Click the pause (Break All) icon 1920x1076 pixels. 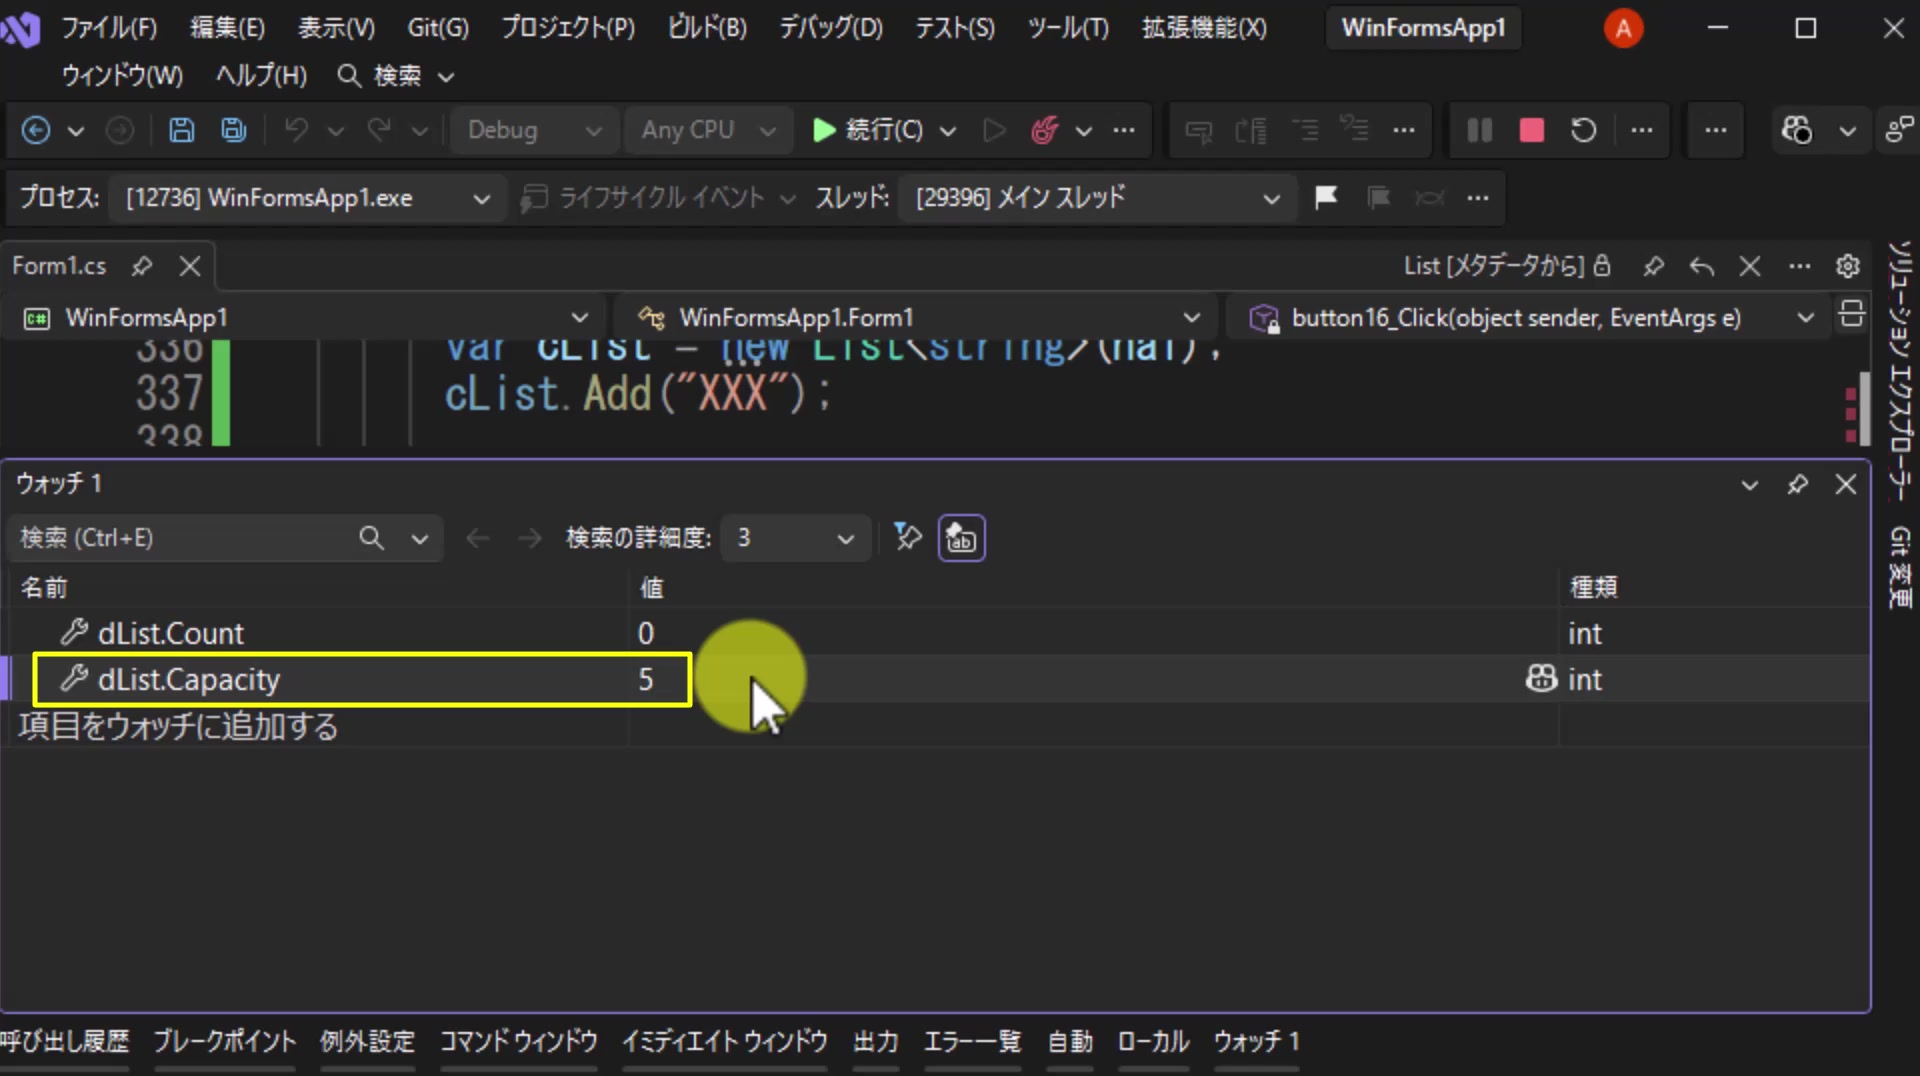coord(1479,130)
